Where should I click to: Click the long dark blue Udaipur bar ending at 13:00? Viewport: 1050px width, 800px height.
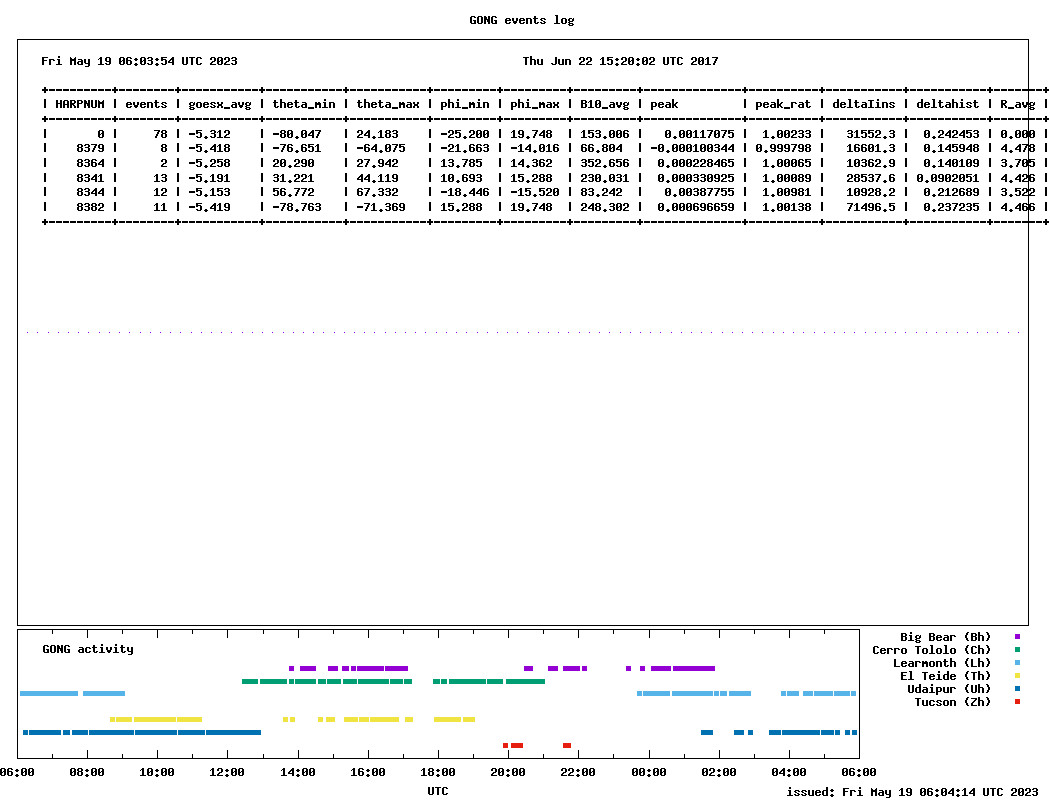click(233, 732)
